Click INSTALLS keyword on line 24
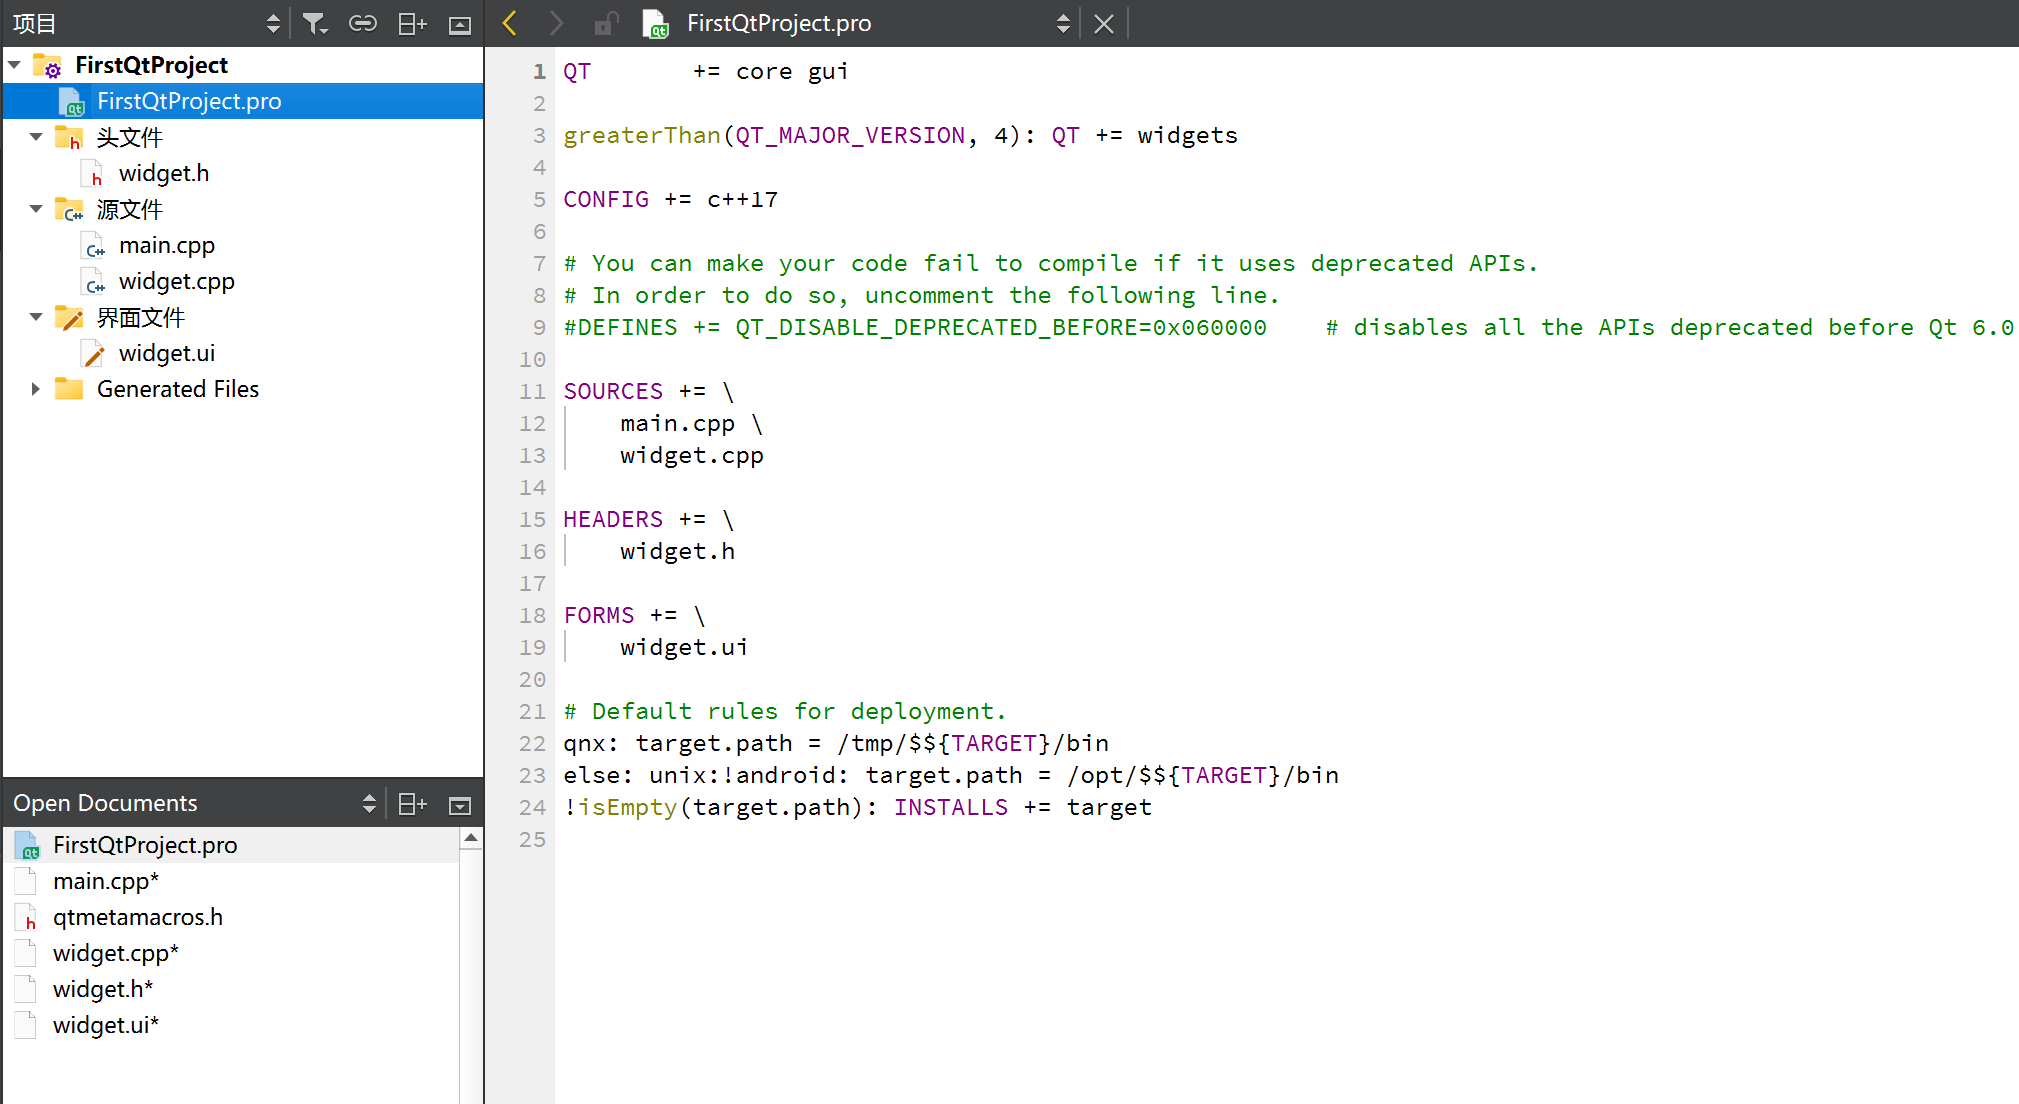 pyautogui.click(x=951, y=807)
